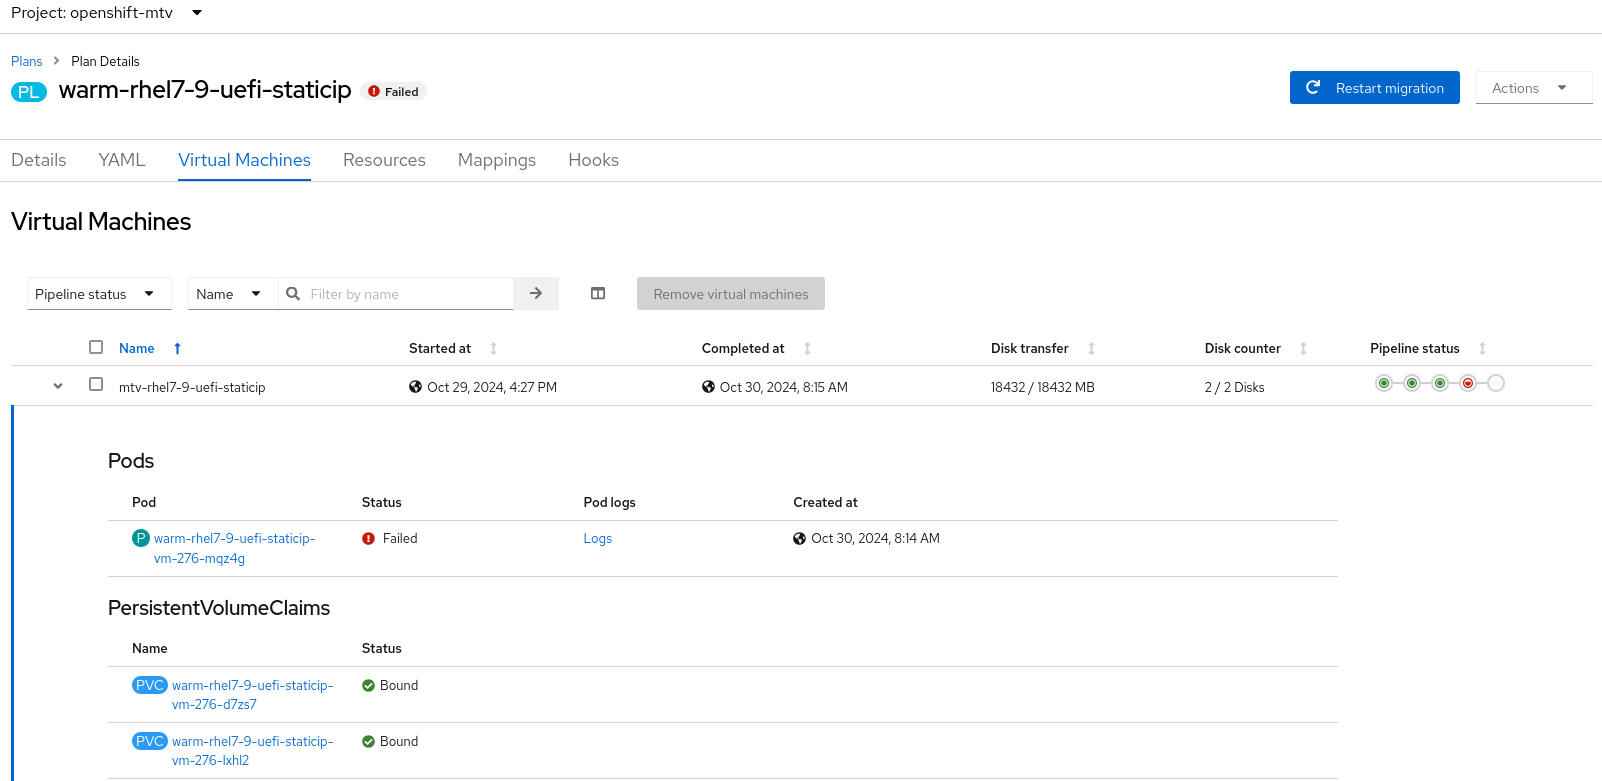Open the Project openshift-mtv selector
This screenshot has height=781, width=1602.
click(x=107, y=13)
